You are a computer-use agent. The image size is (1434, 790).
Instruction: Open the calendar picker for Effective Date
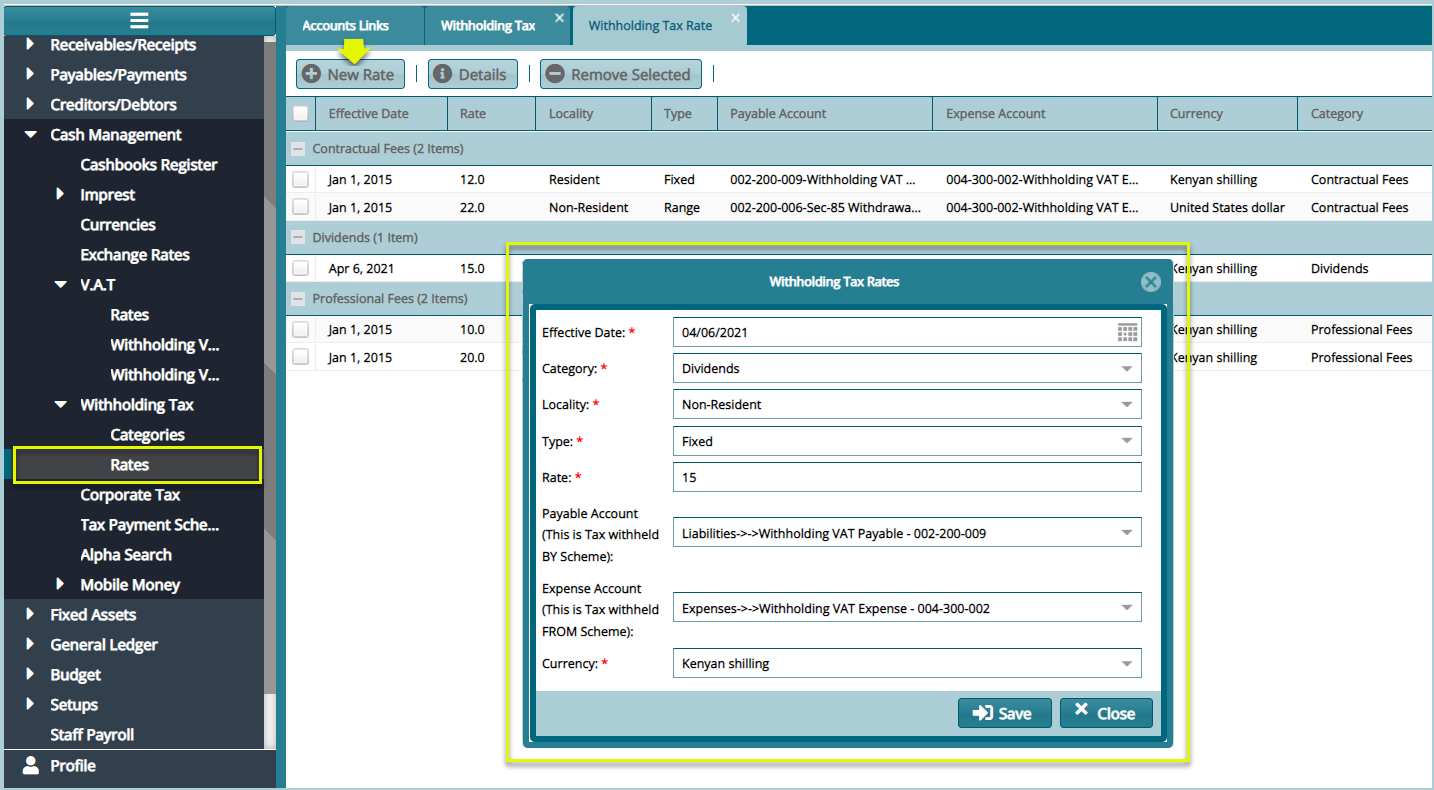point(1128,333)
